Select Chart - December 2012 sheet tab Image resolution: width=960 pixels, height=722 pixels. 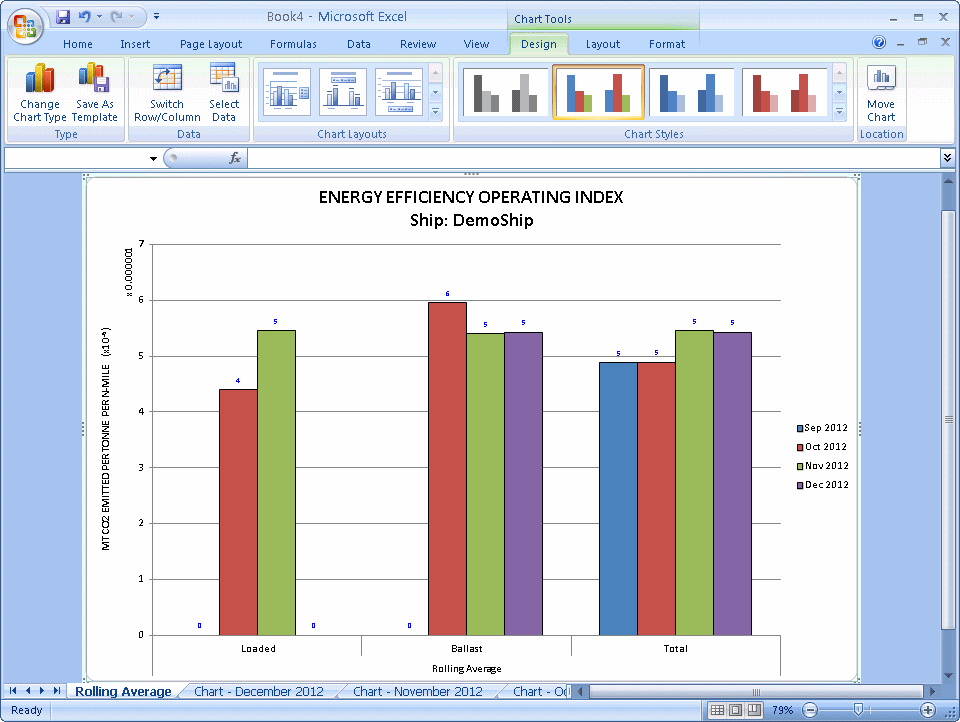(258, 691)
